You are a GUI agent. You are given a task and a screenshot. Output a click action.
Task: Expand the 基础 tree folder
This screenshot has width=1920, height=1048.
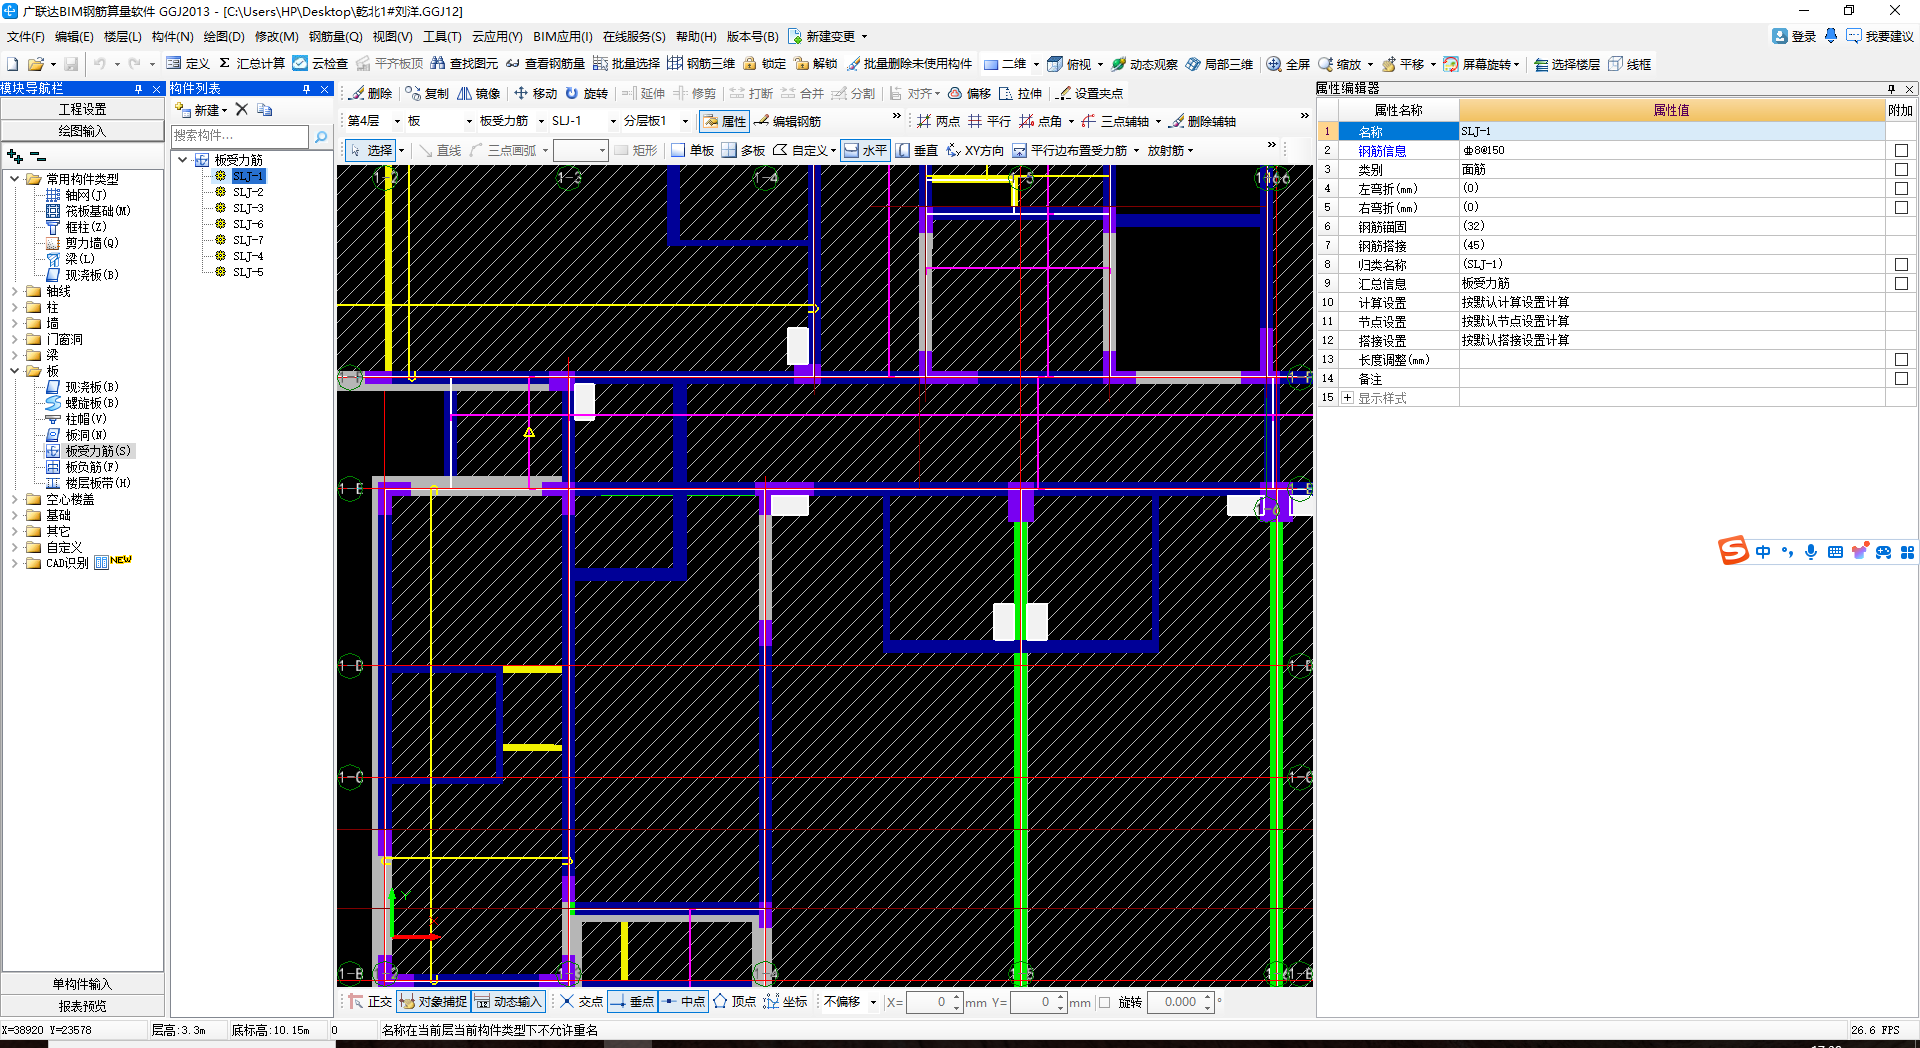click(x=15, y=515)
